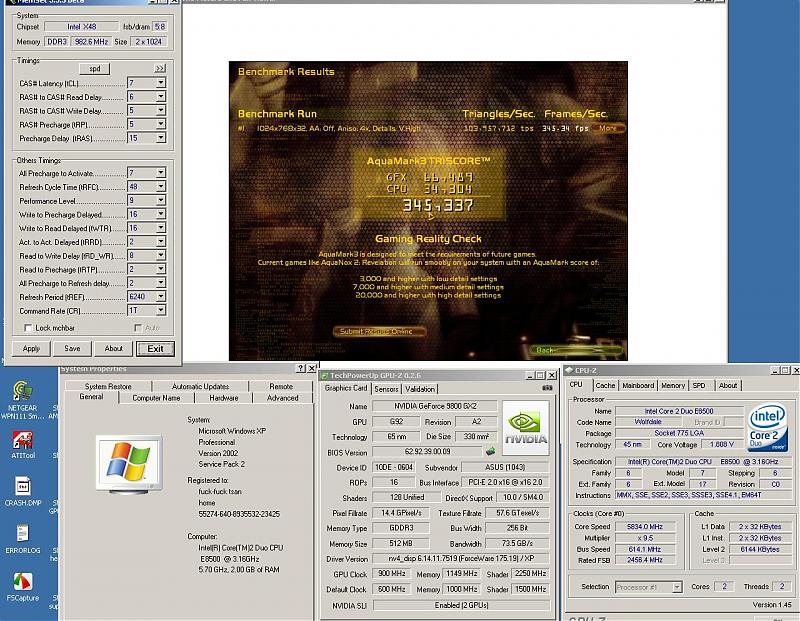Click the BIOS save chip icon in GPU-Z
Image resolution: width=800 pixels, height=621 pixels.
coord(490,452)
